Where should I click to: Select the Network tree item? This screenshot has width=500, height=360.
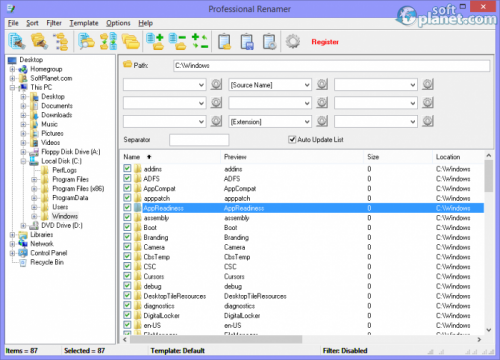(x=42, y=244)
